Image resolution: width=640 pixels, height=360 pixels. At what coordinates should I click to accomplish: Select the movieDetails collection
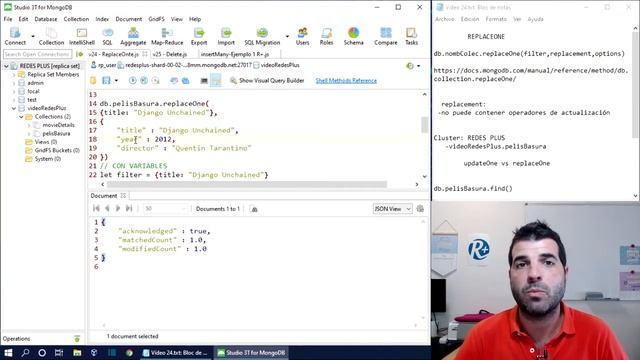(58, 125)
